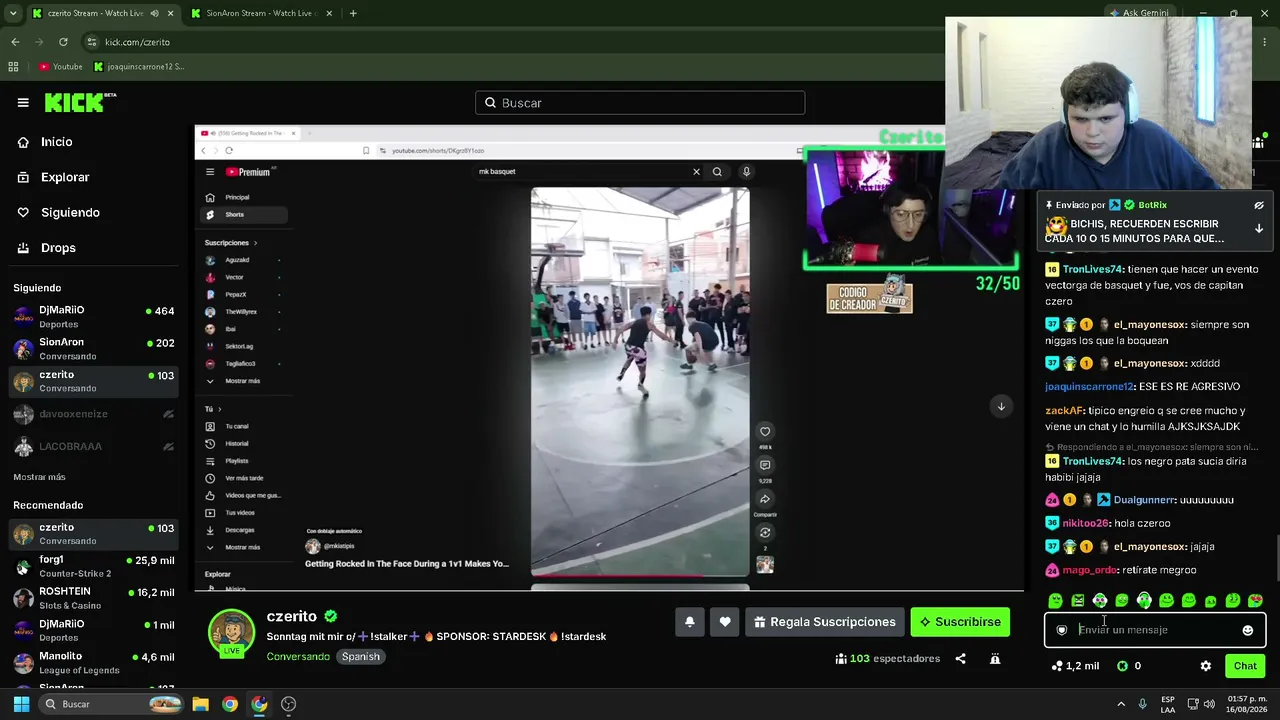This screenshot has height=720, width=1280.
Task: Hide the pinned BotRix message
Action: [1259, 205]
